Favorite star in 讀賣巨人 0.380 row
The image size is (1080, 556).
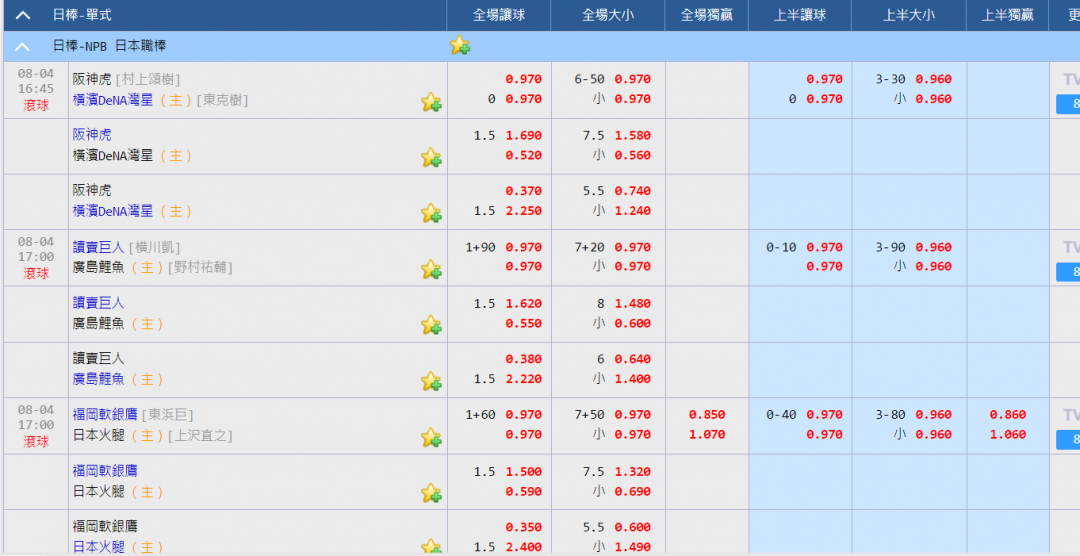[x=431, y=381]
